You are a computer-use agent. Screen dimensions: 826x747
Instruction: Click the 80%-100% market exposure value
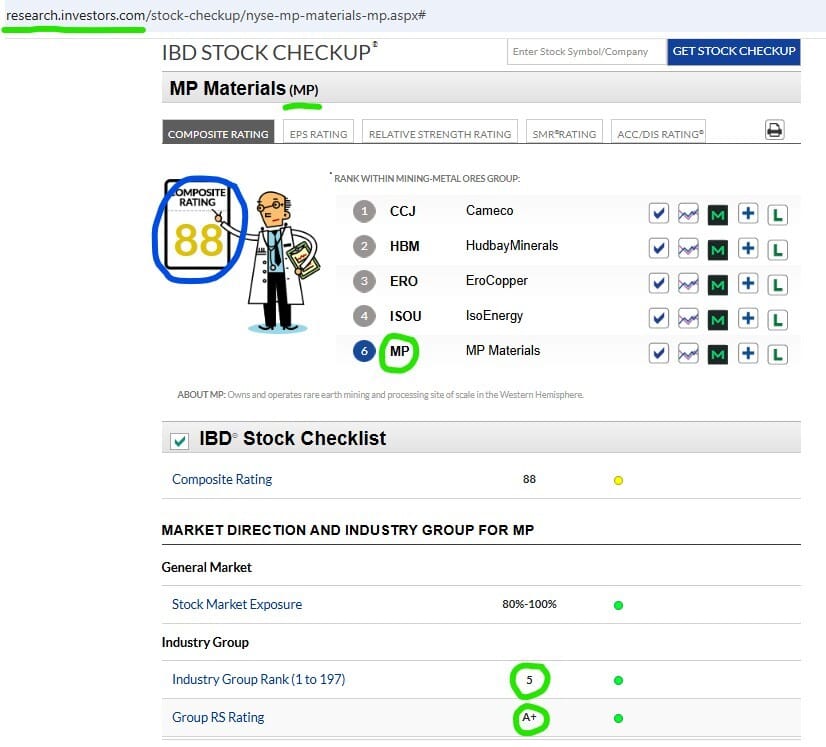529,604
